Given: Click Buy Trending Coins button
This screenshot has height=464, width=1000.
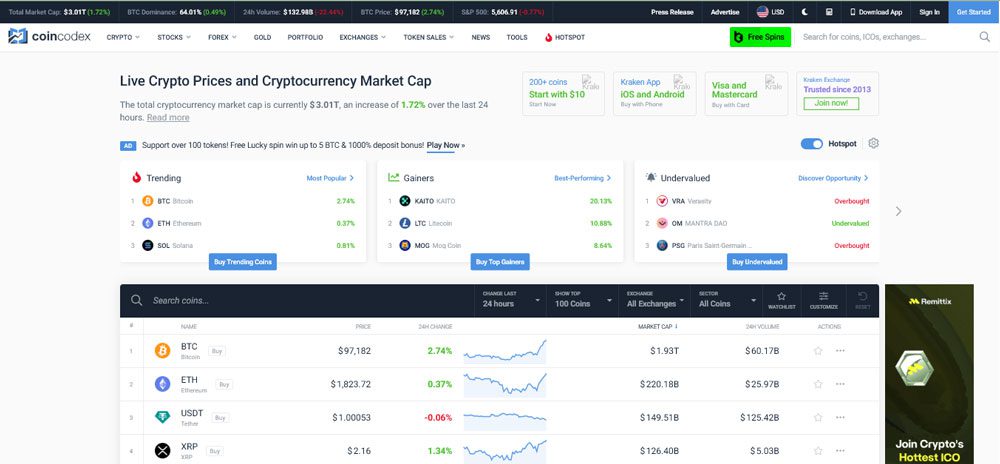Looking at the screenshot, I should pyautogui.click(x=243, y=262).
